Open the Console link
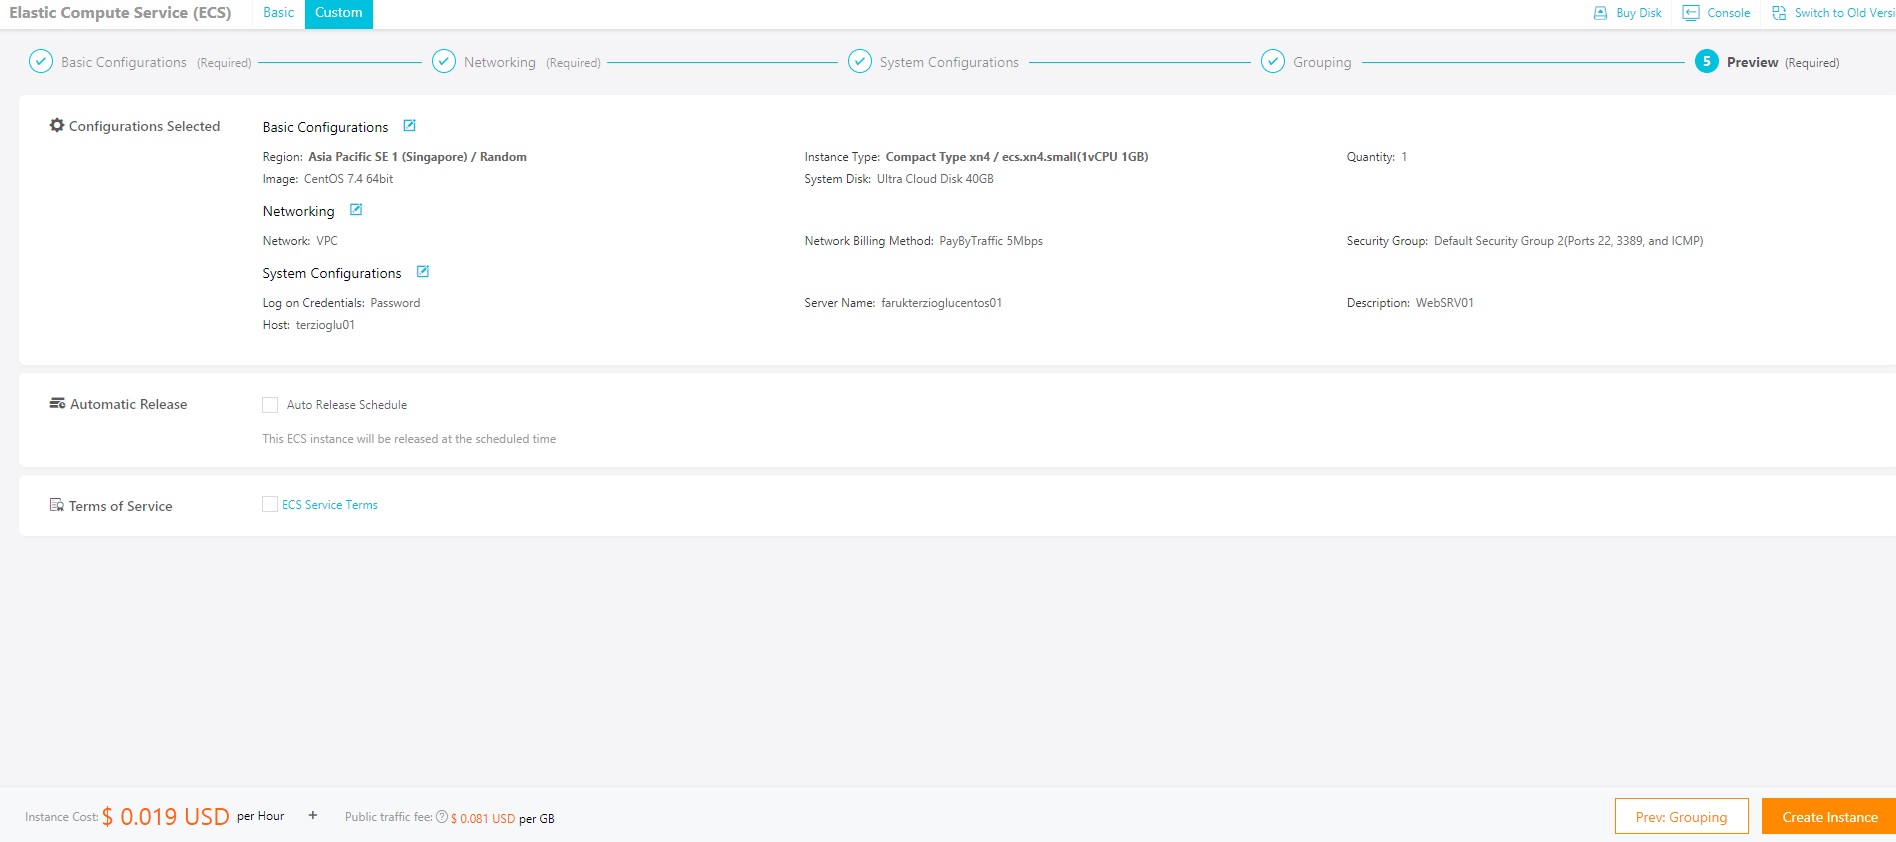1896x842 pixels. coord(1729,13)
